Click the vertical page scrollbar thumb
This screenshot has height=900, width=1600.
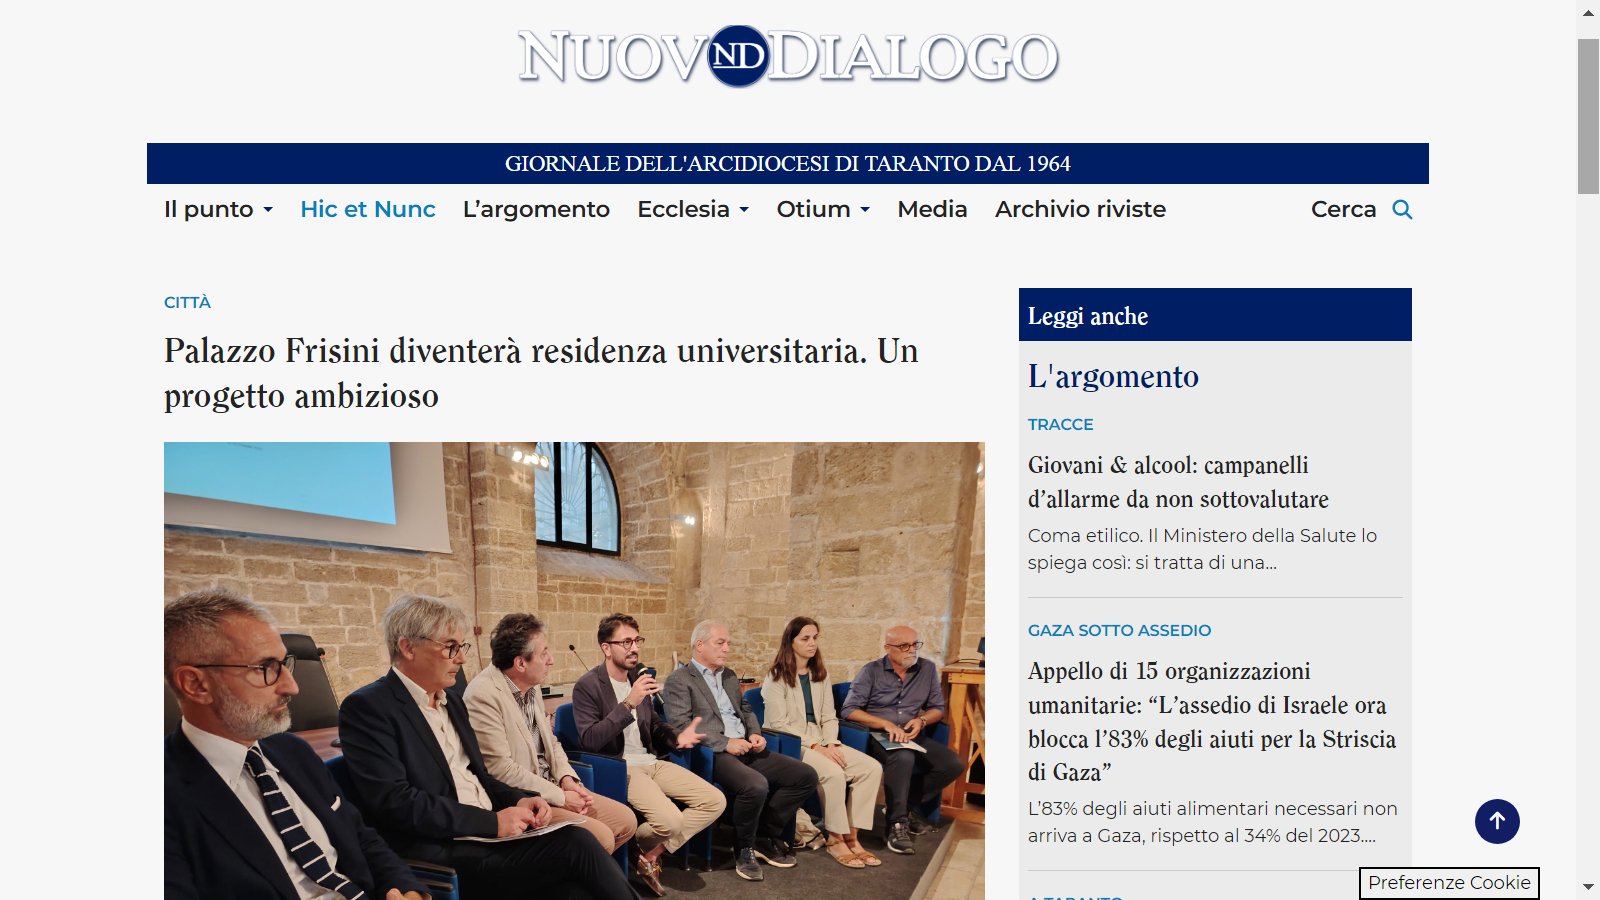1588,116
